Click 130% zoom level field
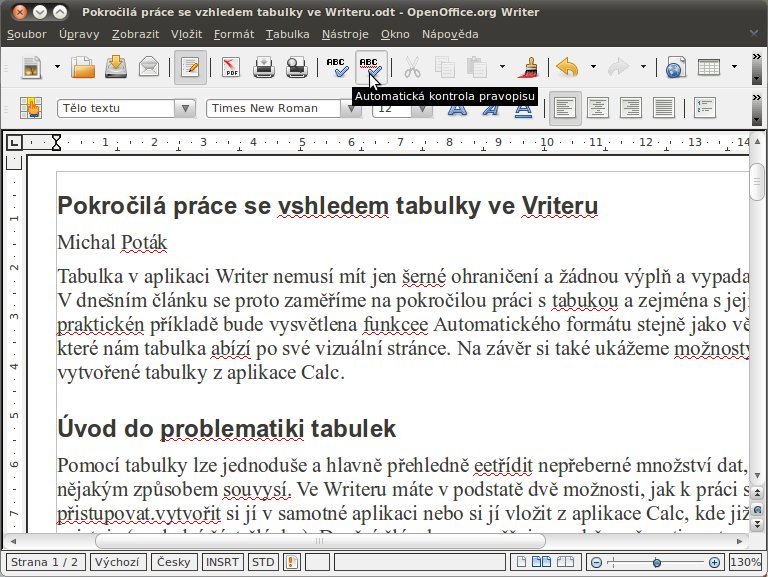 click(745, 562)
